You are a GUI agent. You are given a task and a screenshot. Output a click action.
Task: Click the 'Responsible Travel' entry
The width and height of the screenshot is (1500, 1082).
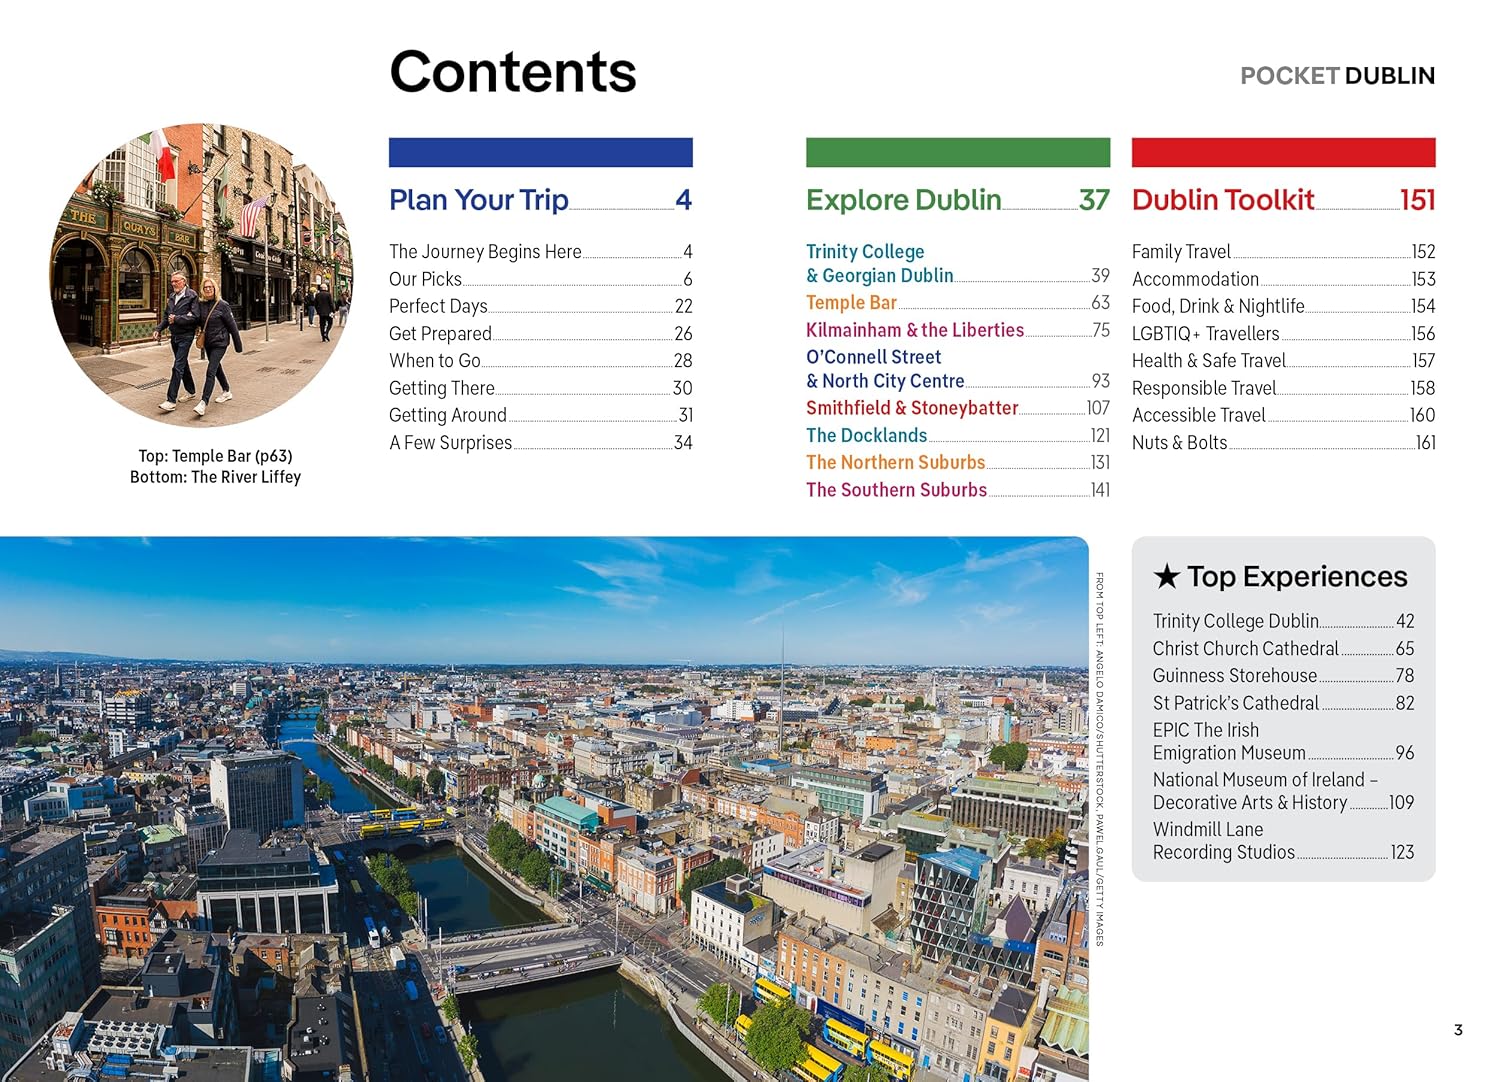click(1283, 388)
